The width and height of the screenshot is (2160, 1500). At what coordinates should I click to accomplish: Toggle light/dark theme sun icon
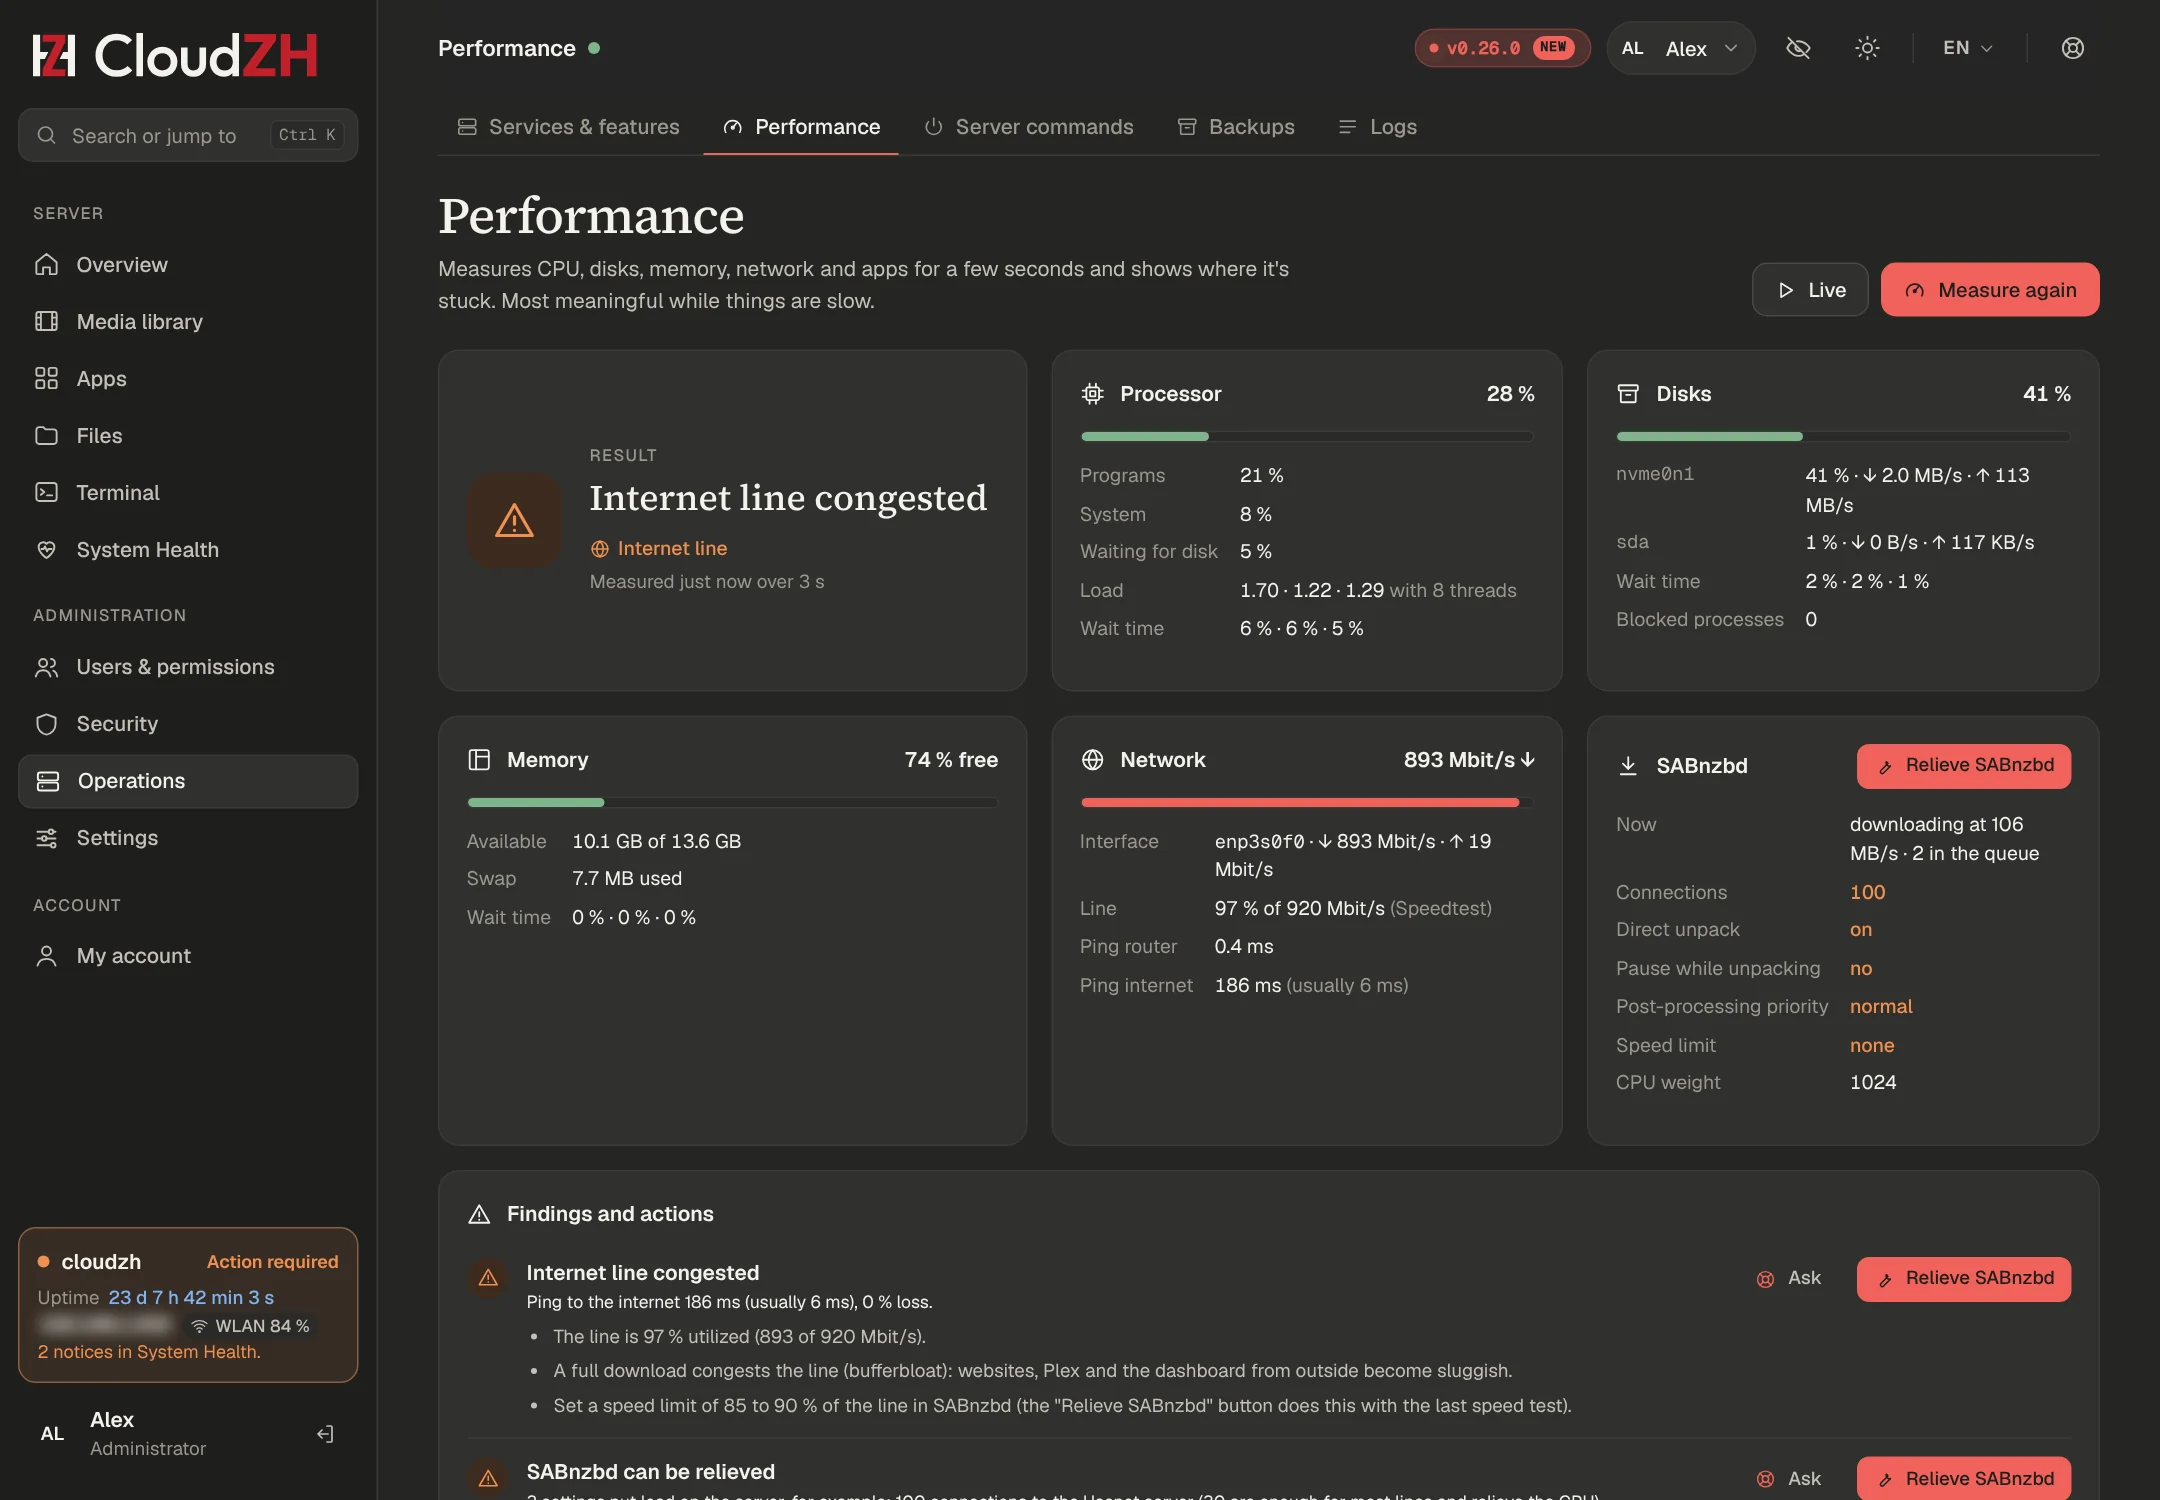click(1866, 48)
